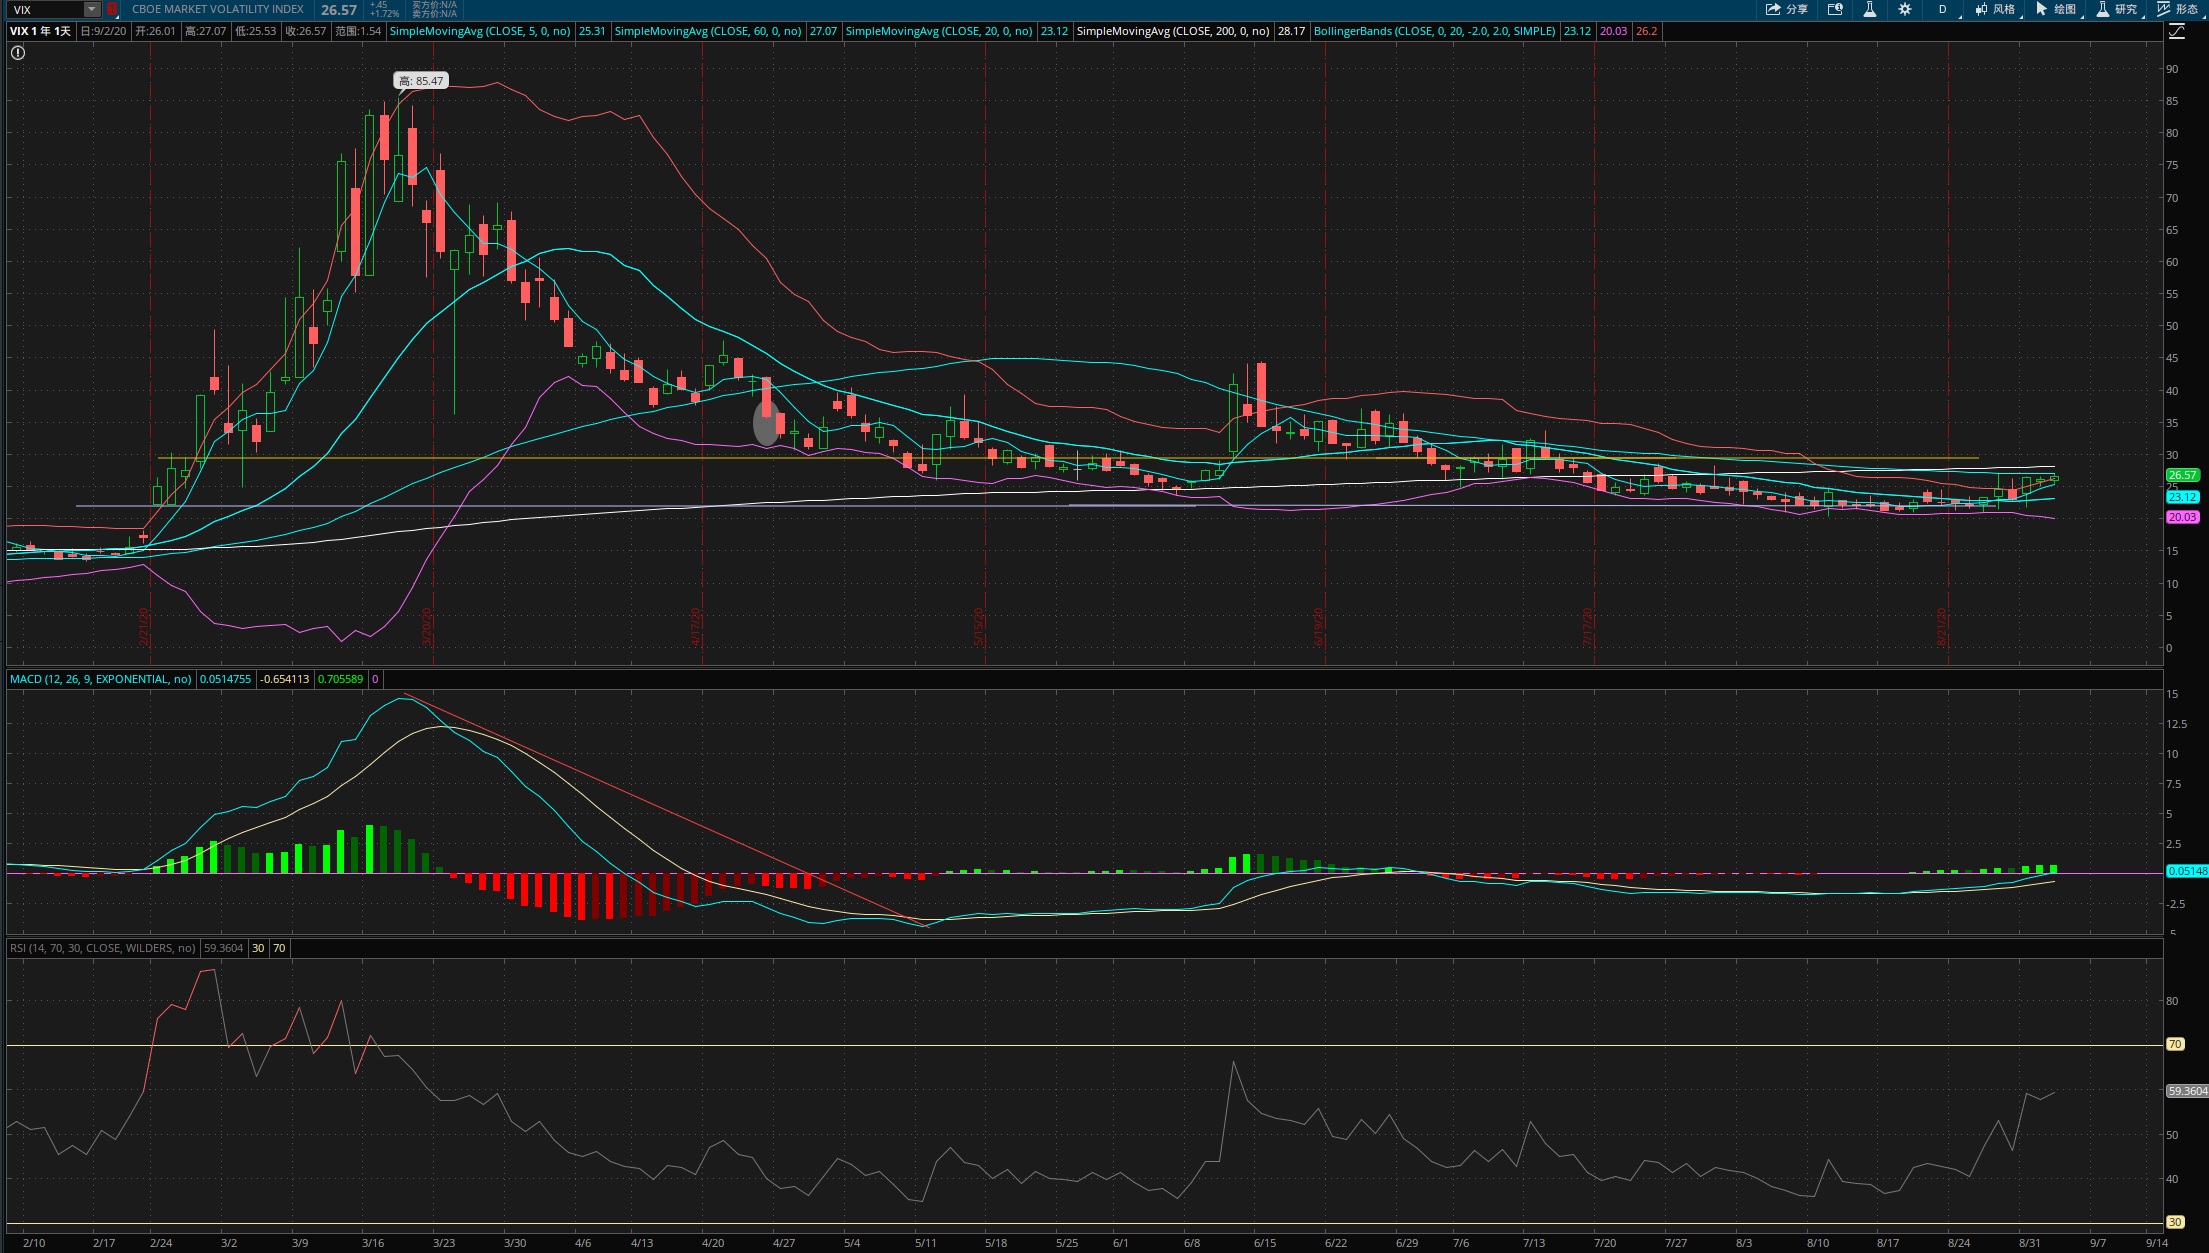Open the 风格 style dropdown
Image resolution: width=2209 pixels, height=1253 pixels.
coord(1995,9)
